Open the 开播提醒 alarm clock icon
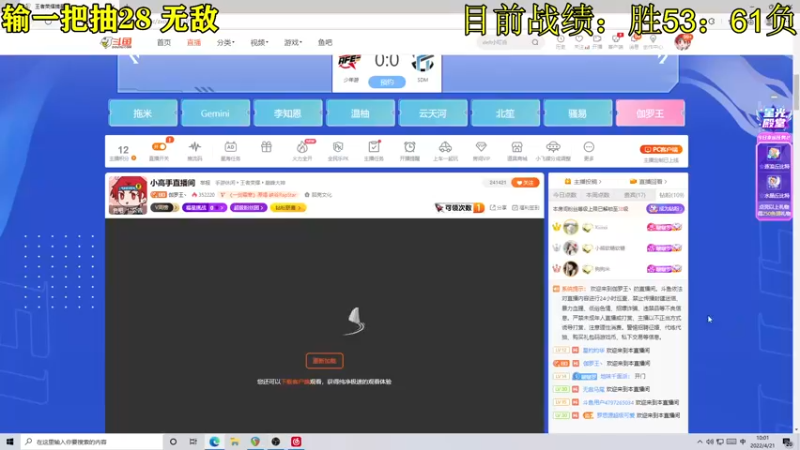 [410, 147]
